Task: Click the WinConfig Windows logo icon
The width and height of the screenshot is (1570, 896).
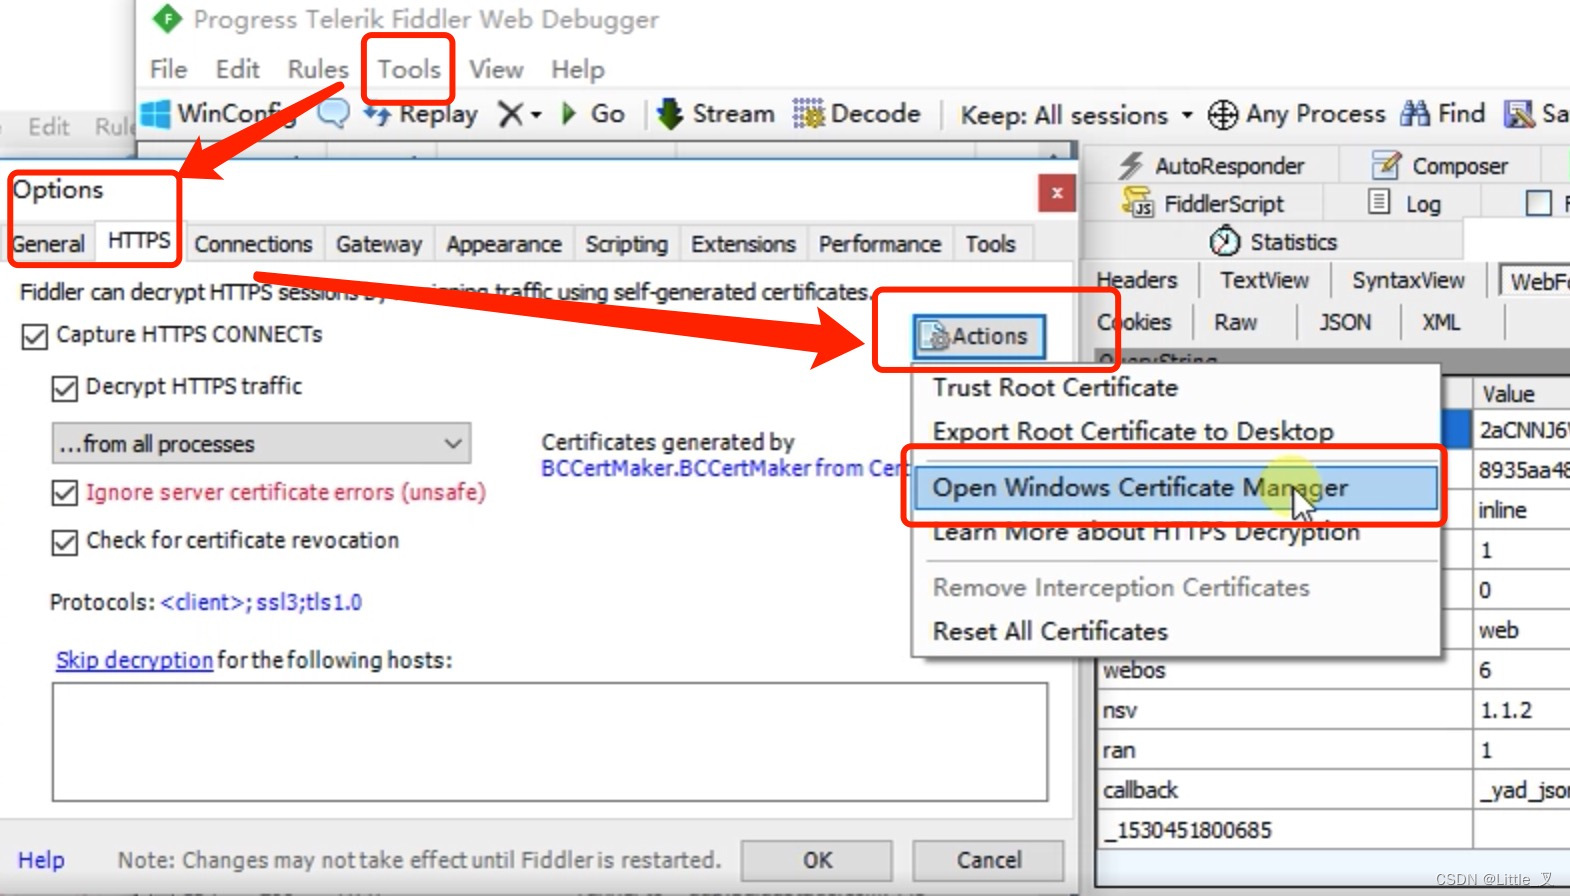Action: [155, 113]
